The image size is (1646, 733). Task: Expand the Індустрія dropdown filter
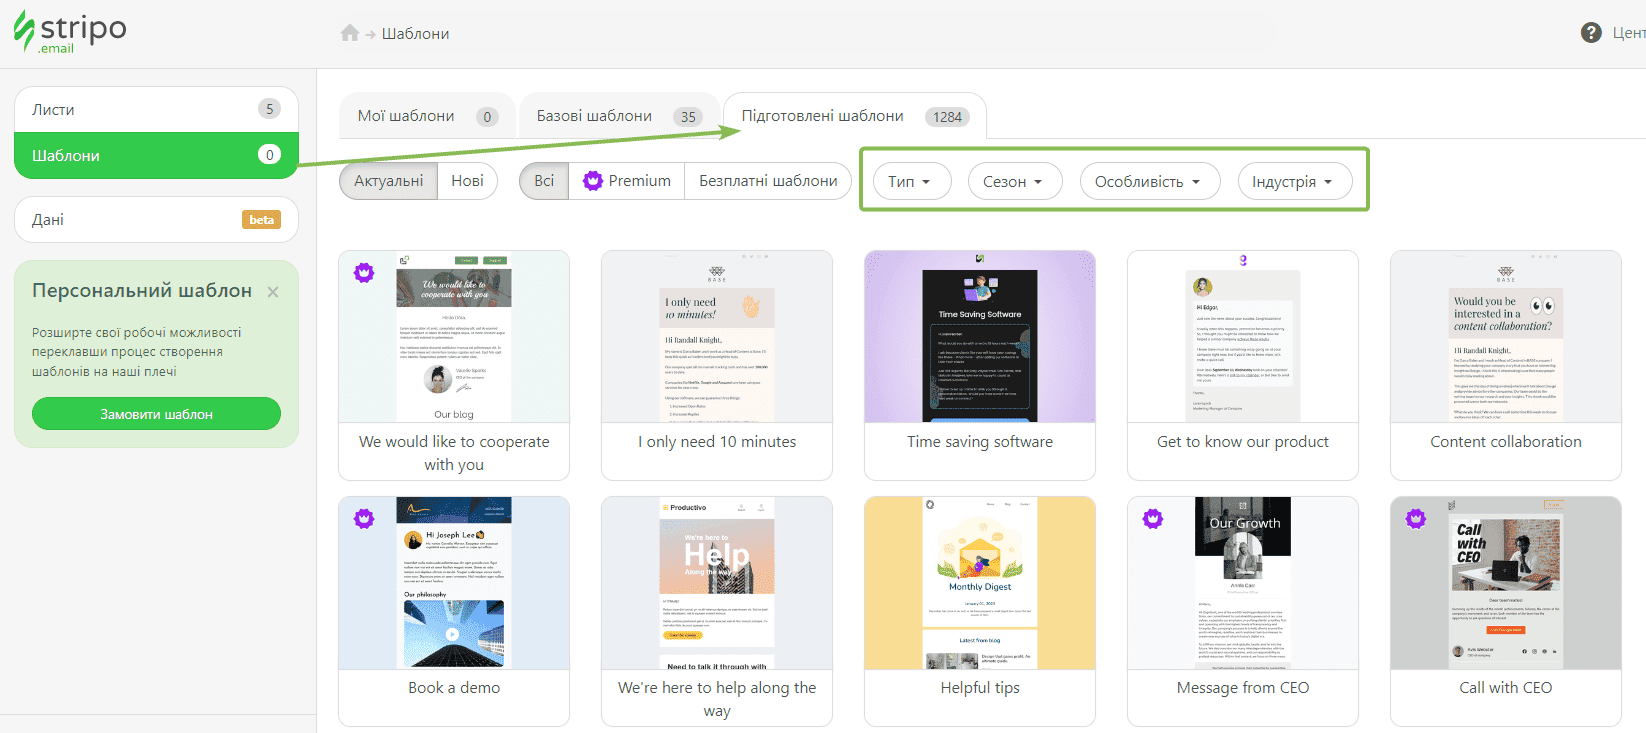pyautogui.click(x=1293, y=182)
